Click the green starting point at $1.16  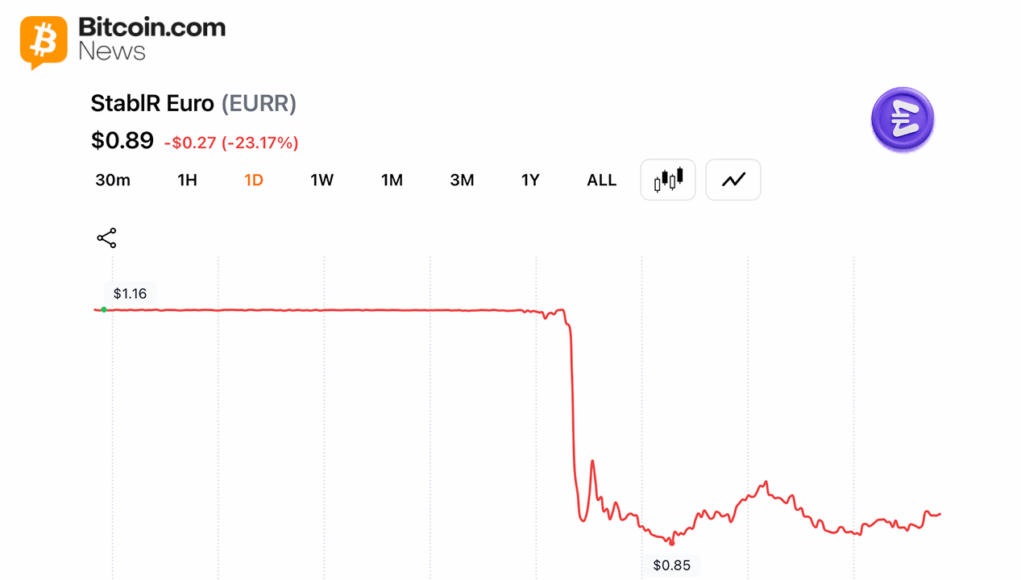[x=104, y=310]
